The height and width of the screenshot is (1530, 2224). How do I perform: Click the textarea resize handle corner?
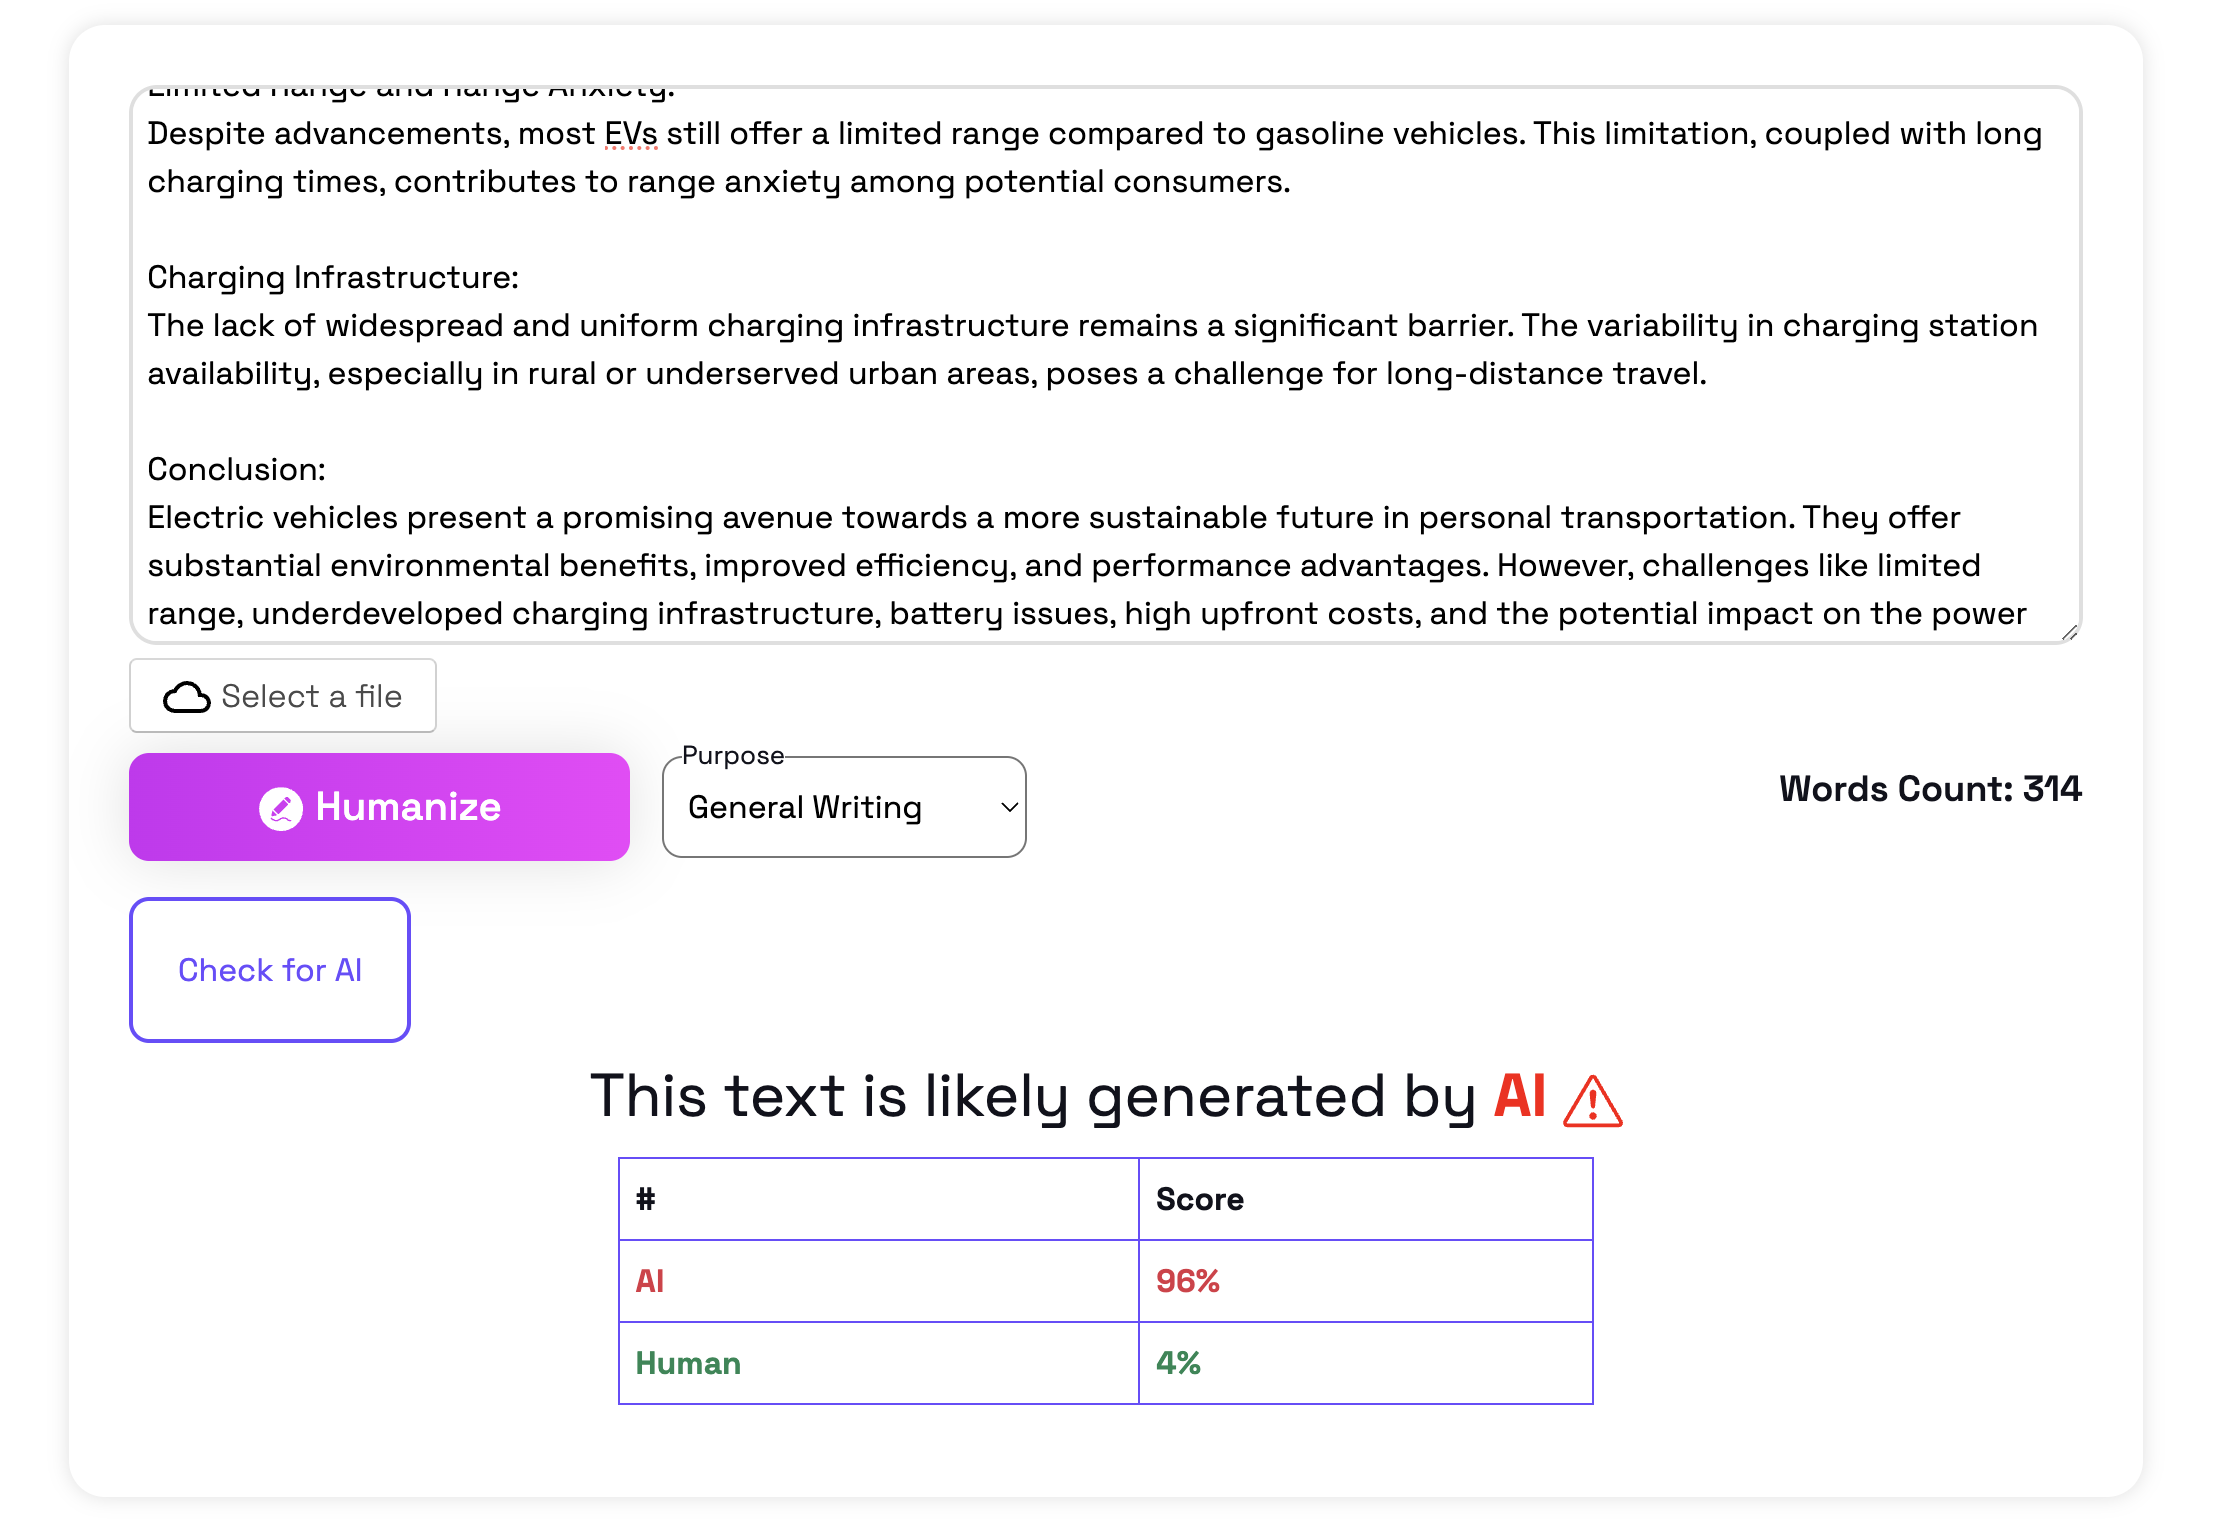tap(2070, 632)
